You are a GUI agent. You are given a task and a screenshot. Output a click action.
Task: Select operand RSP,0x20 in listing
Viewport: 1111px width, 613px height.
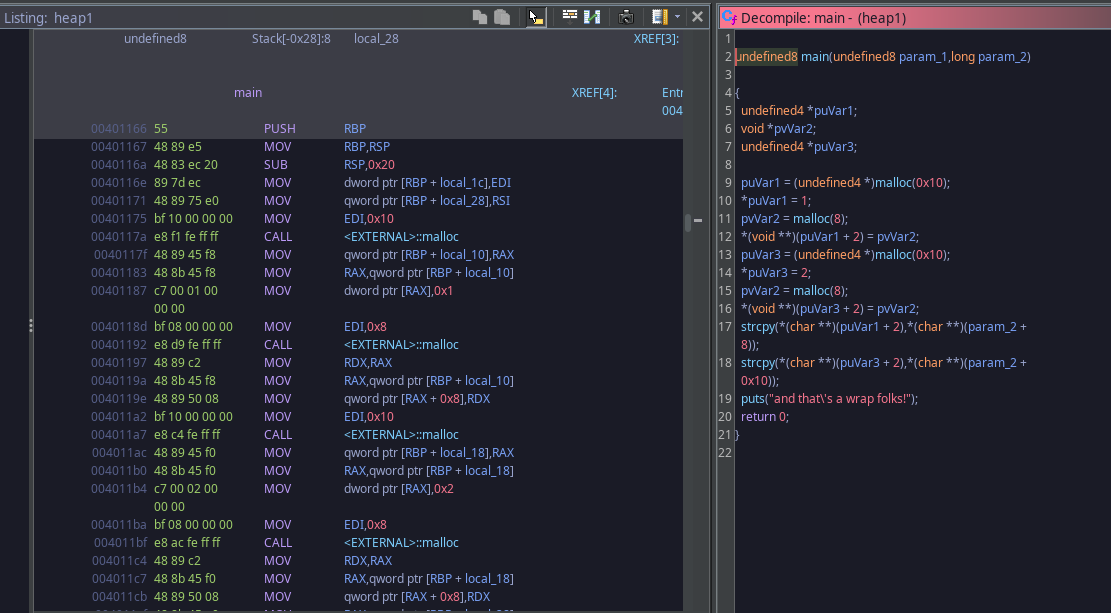(369, 165)
